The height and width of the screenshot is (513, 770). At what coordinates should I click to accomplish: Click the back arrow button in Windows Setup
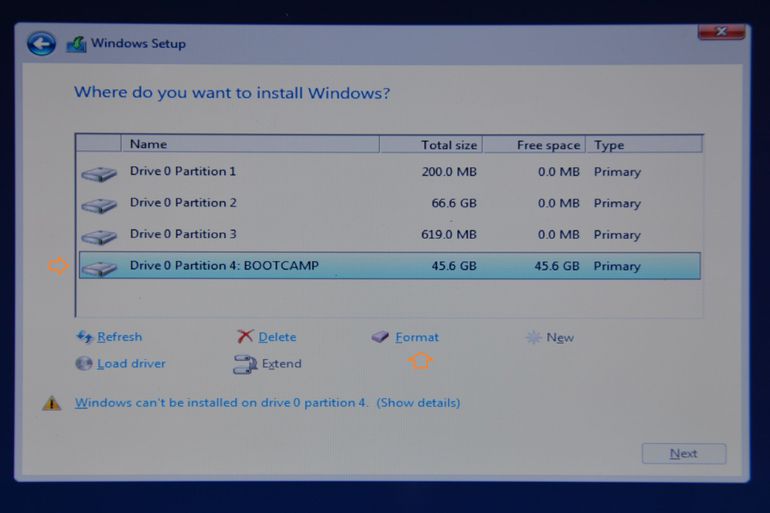pyautogui.click(x=41, y=44)
